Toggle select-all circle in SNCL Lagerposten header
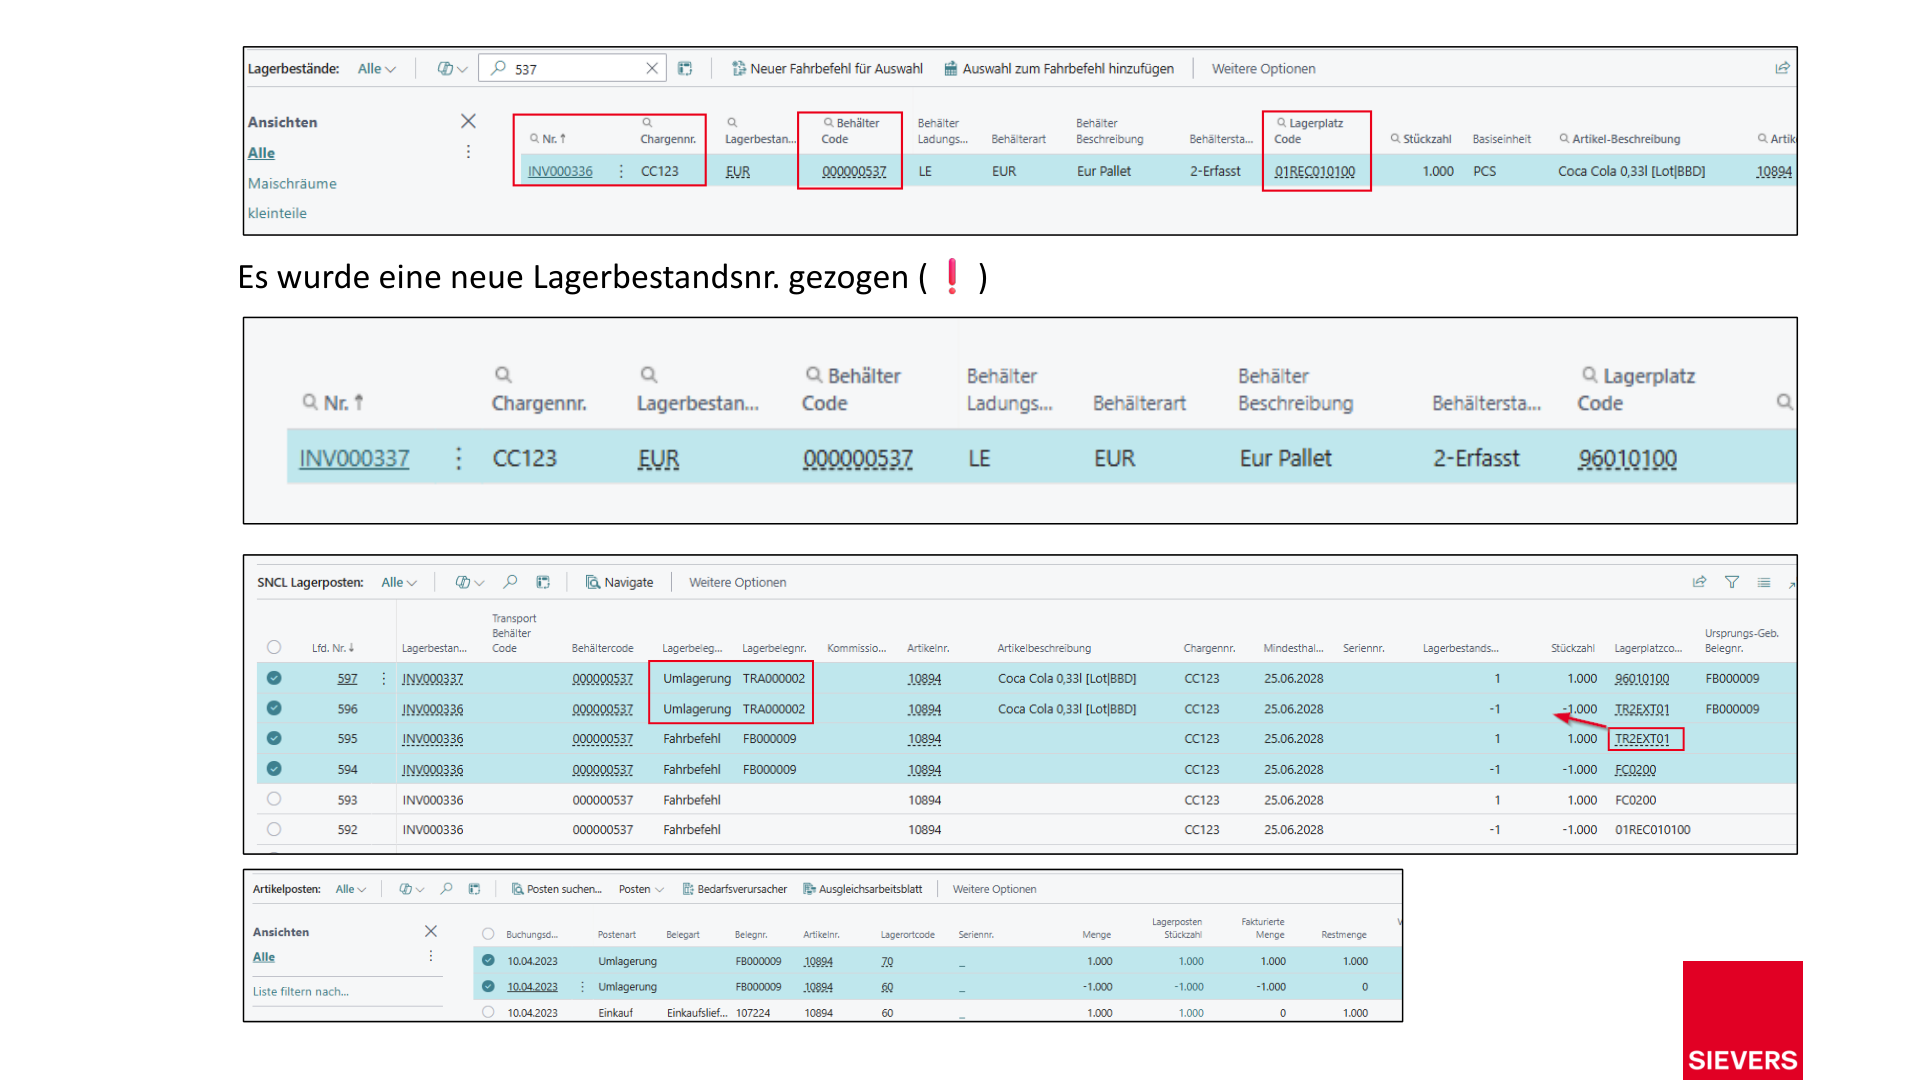The image size is (1920, 1080). (x=274, y=647)
